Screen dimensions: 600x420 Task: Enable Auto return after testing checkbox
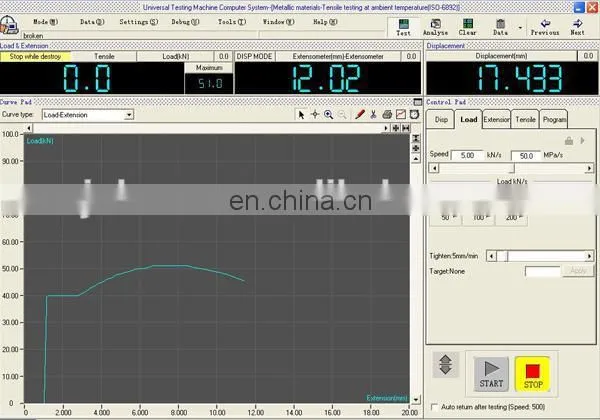coord(435,407)
